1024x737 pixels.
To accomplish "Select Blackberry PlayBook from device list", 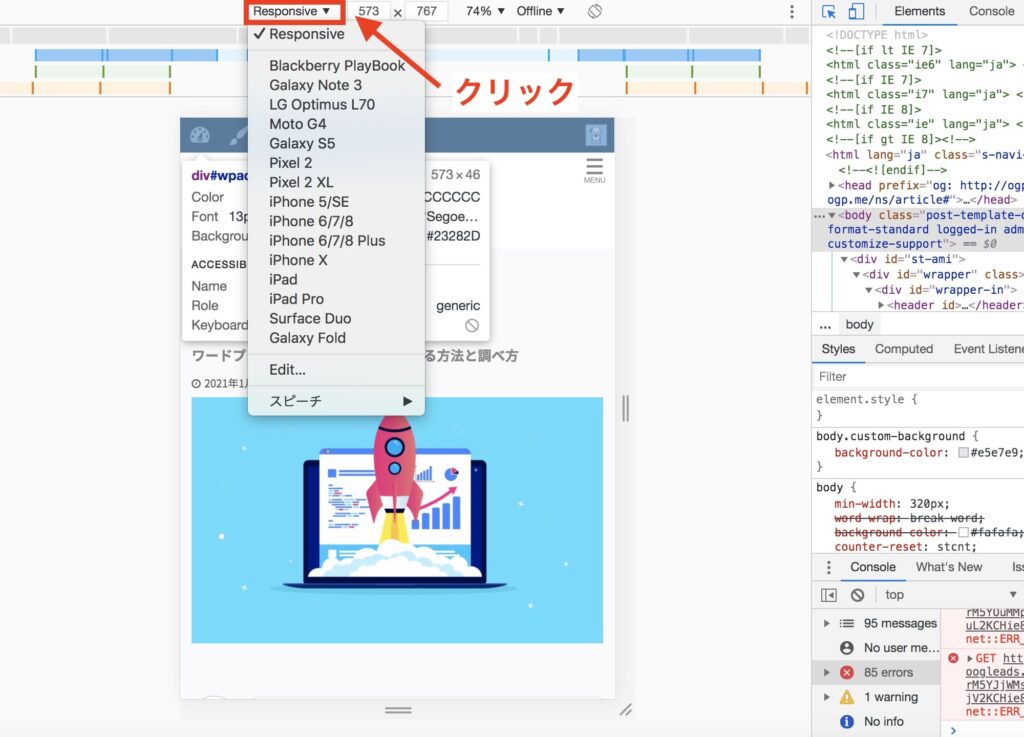I will point(336,65).
